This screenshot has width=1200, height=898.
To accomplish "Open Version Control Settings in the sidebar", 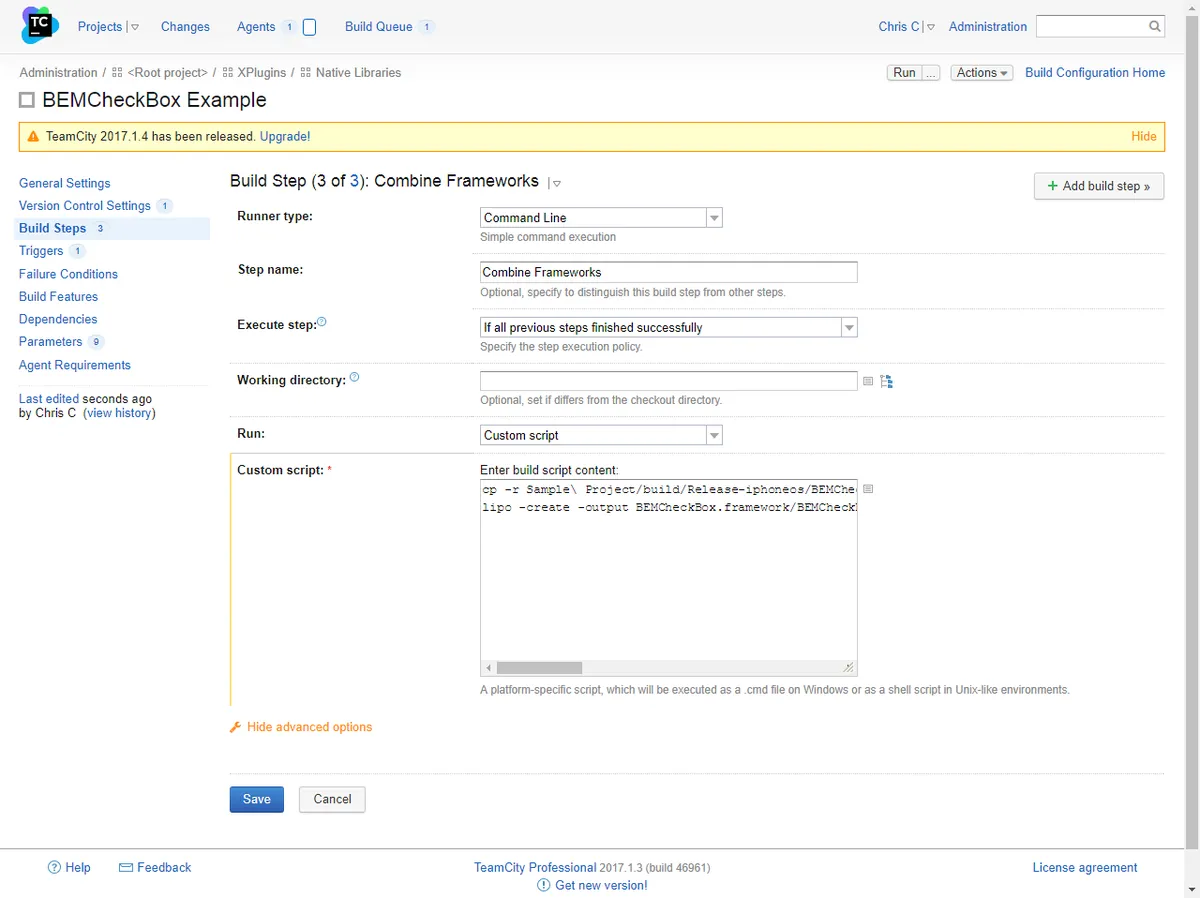I will (85, 206).
